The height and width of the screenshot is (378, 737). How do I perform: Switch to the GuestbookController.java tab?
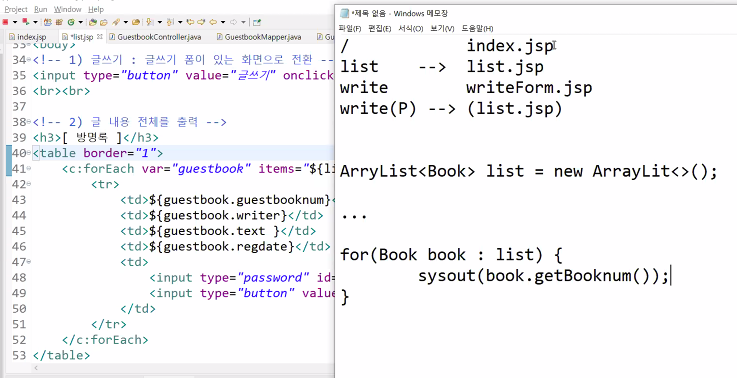(156, 37)
